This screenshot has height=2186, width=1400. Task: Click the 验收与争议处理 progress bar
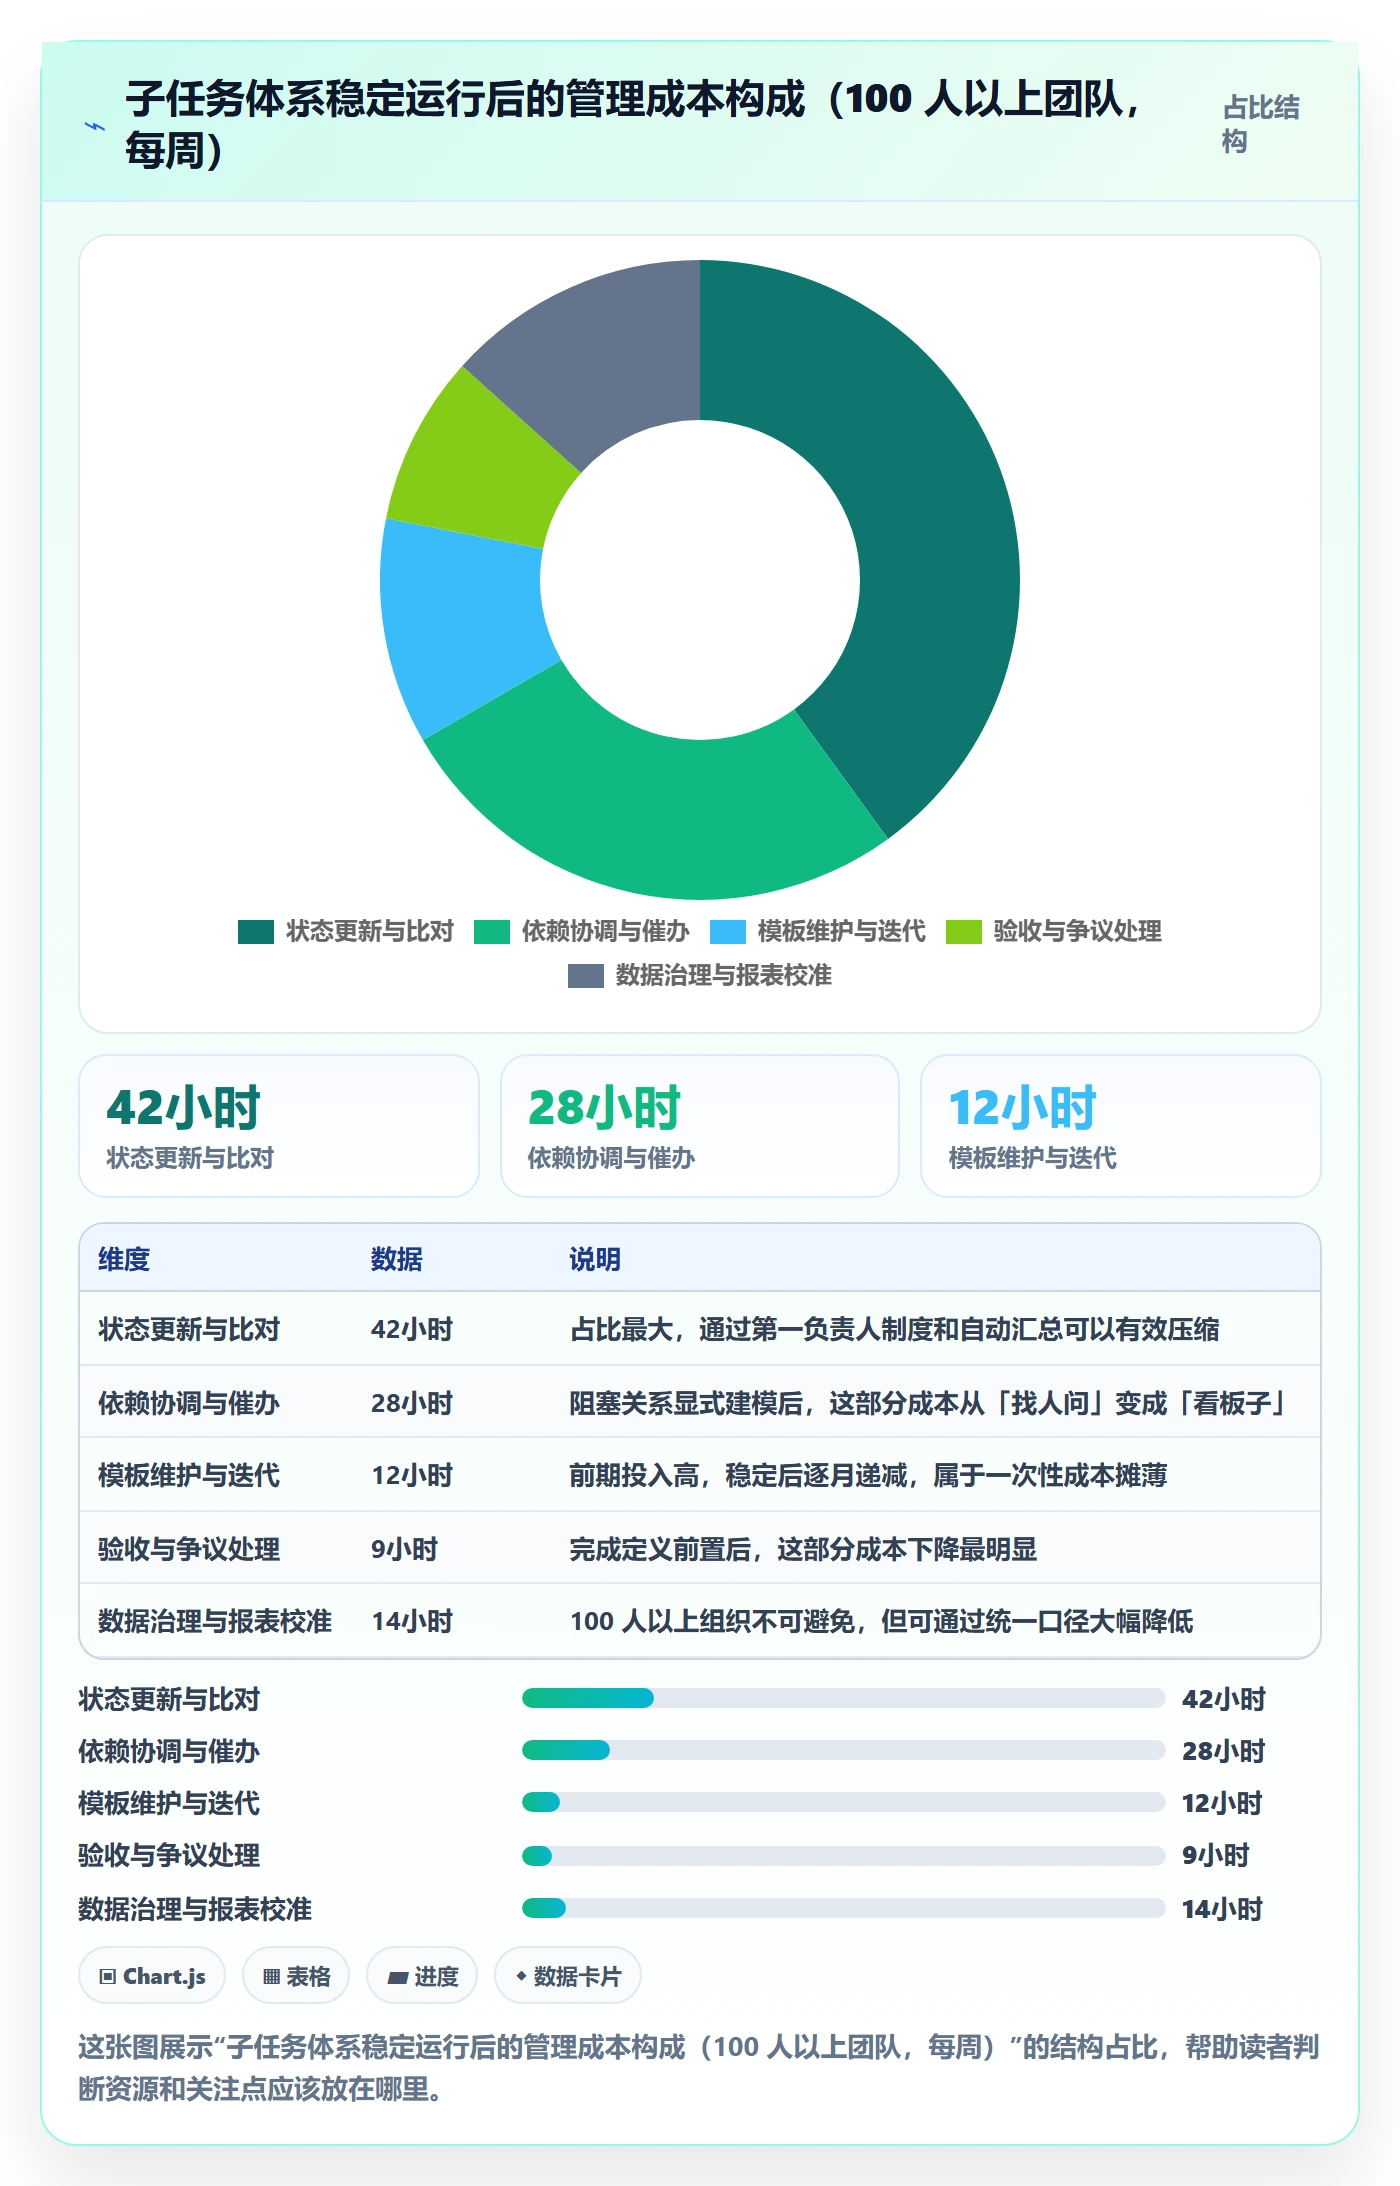[844, 1856]
